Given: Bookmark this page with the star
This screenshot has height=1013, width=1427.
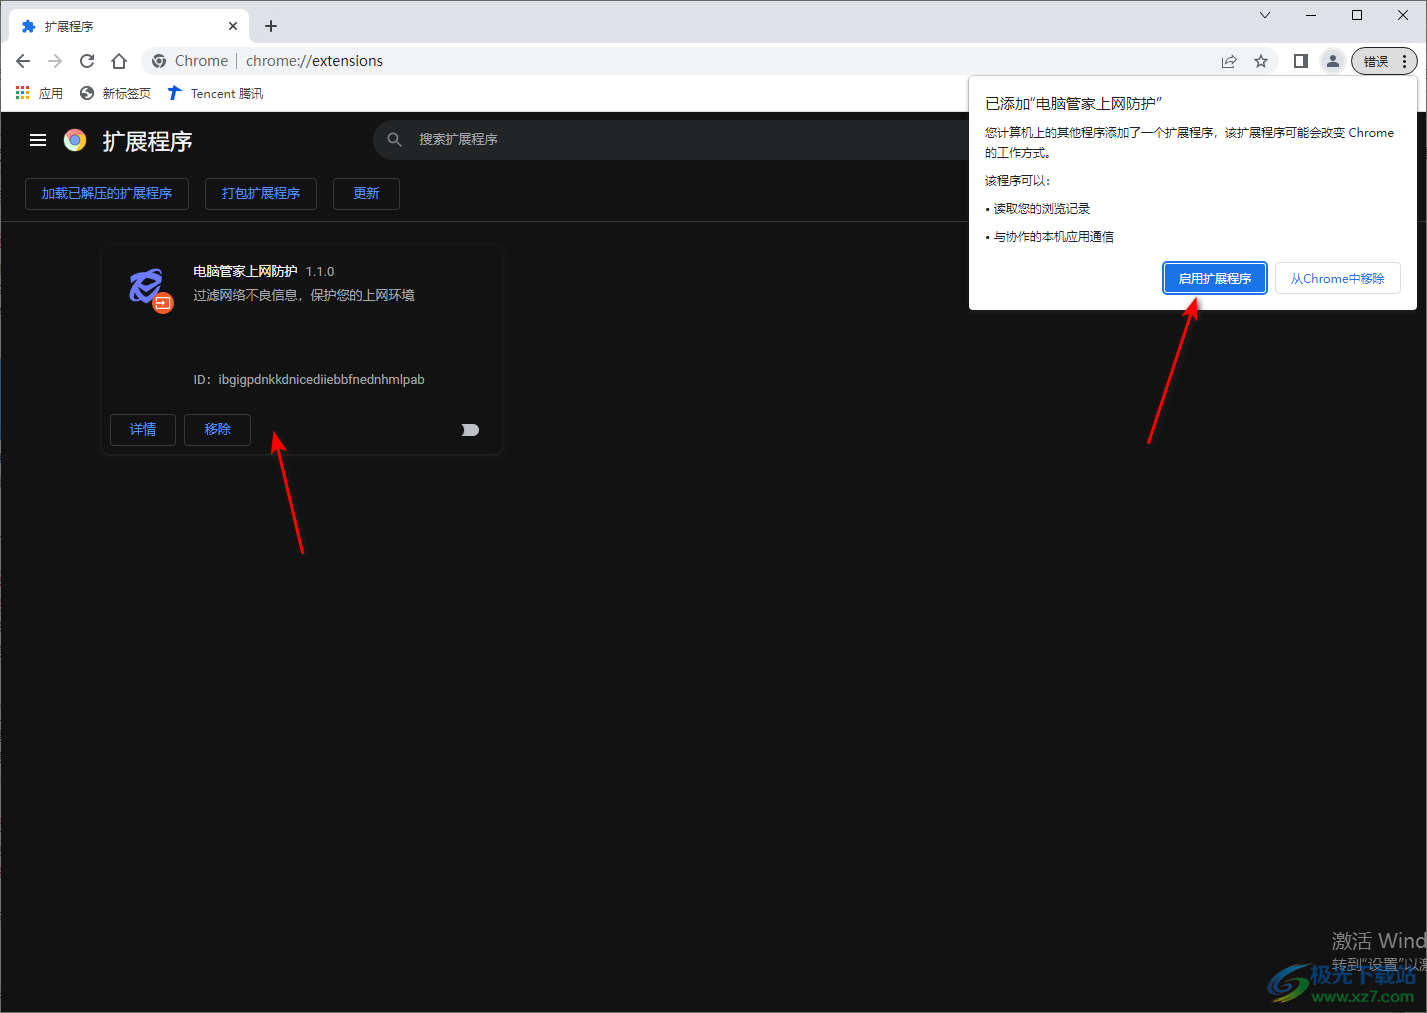Looking at the screenshot, I should click(x=1261, y=61).
